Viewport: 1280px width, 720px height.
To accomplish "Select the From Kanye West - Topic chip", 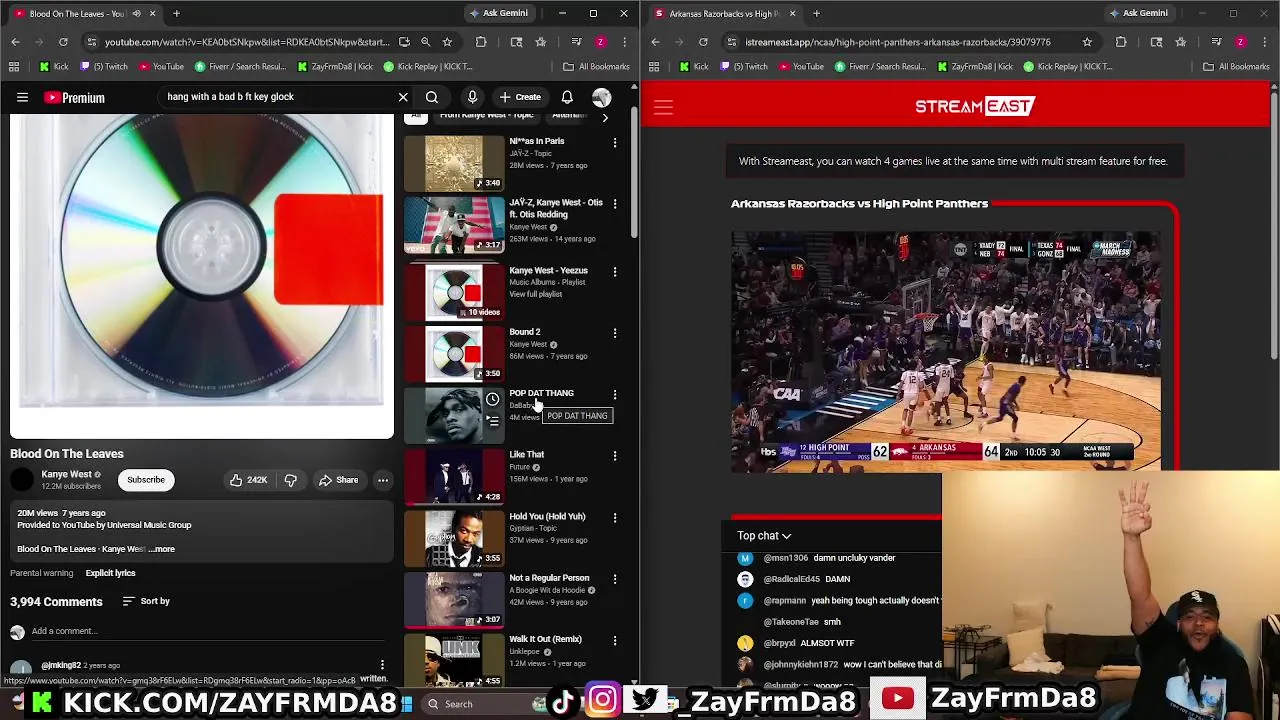I will click(x=486, y=116).
